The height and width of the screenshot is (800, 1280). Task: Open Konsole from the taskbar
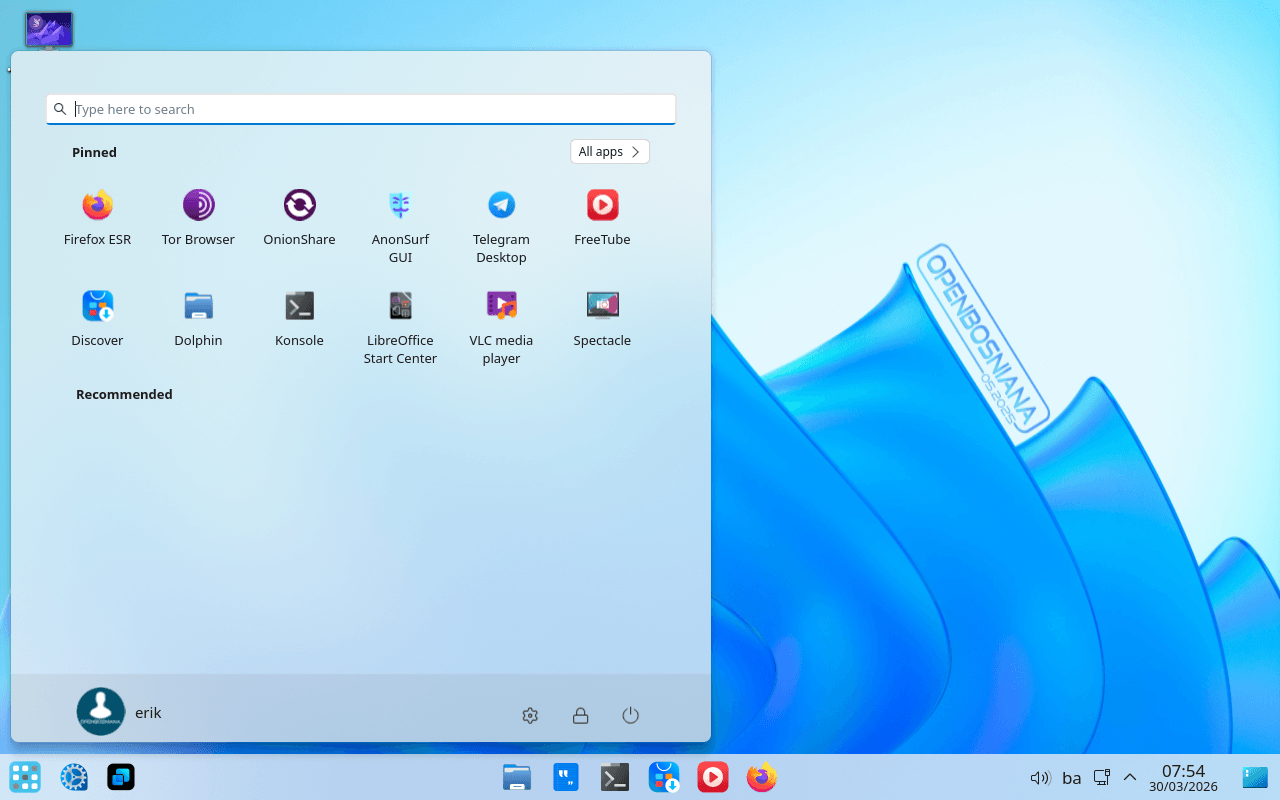[614, 777]
